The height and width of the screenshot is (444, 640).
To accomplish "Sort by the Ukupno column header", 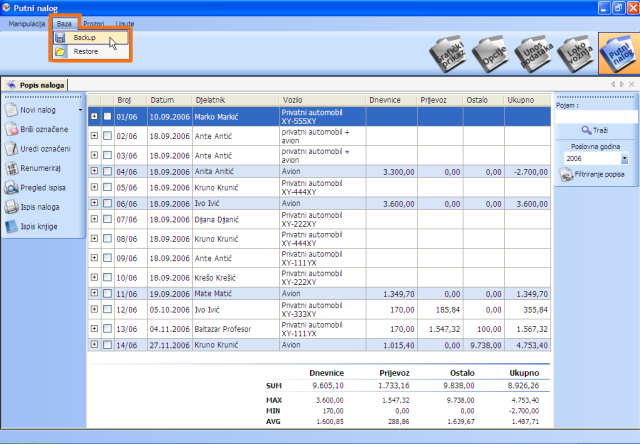I will click(527, 100).
